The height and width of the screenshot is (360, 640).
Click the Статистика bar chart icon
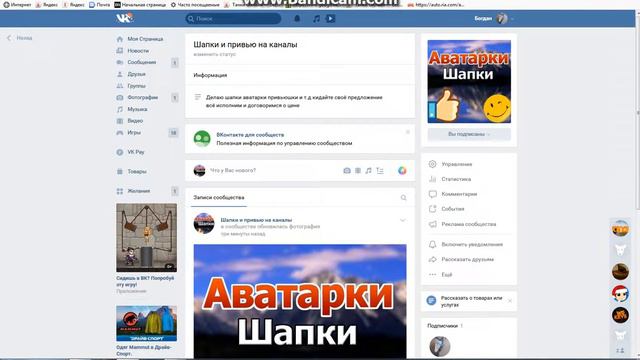coord(433,179)
